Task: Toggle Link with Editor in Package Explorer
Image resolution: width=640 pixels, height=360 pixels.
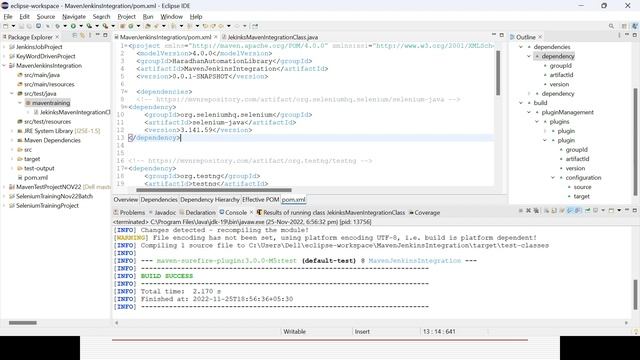Action: 82,36
